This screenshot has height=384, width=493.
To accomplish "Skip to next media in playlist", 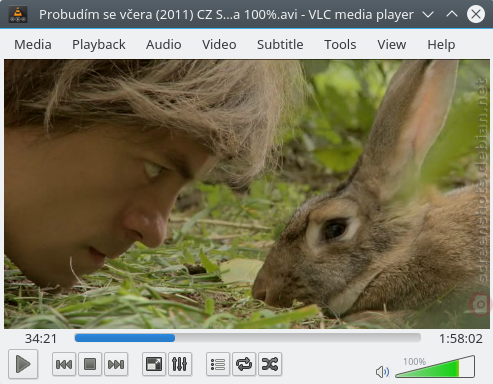I will pos(116,364).
